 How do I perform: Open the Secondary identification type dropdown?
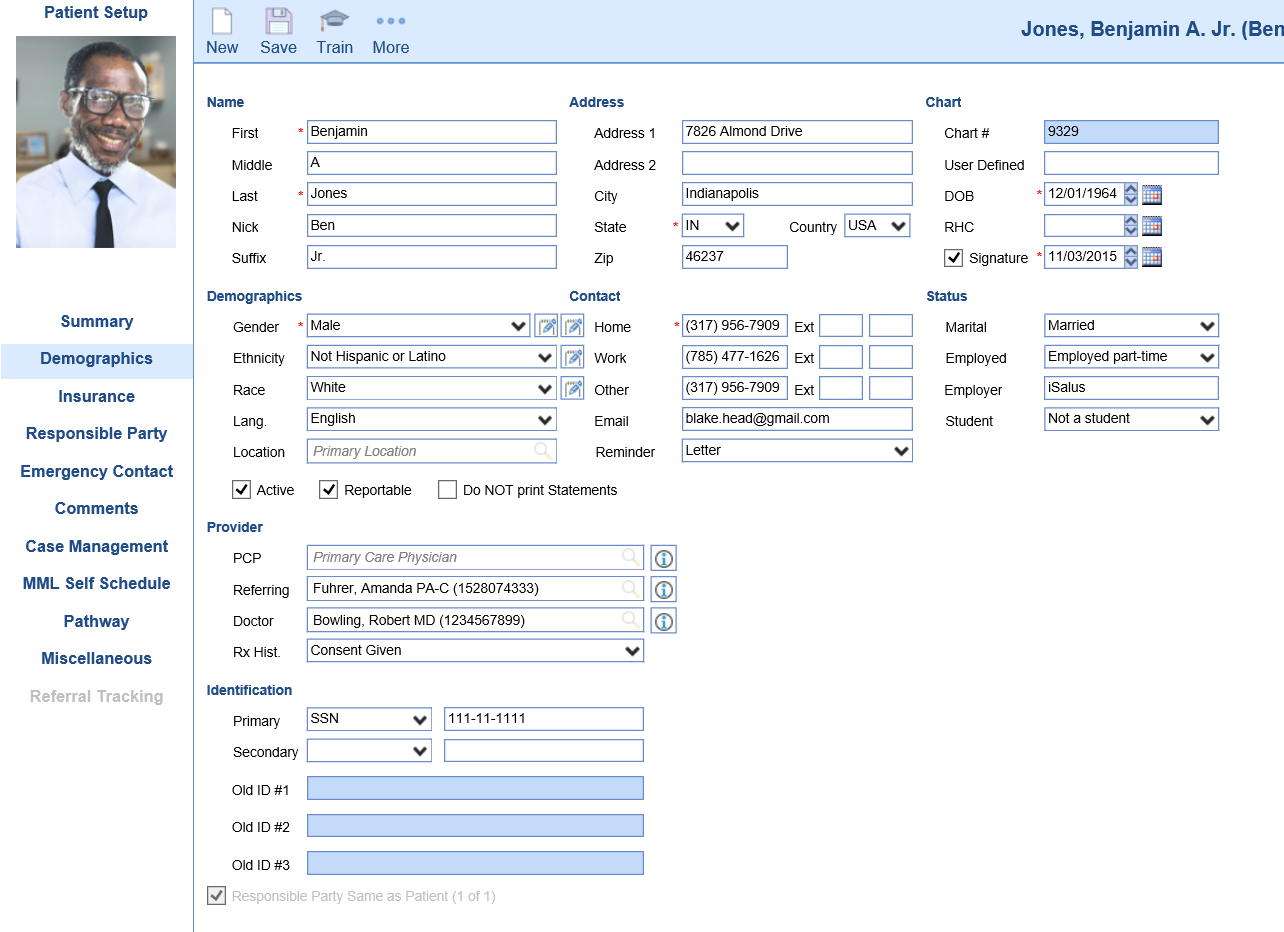click(369, 750)
